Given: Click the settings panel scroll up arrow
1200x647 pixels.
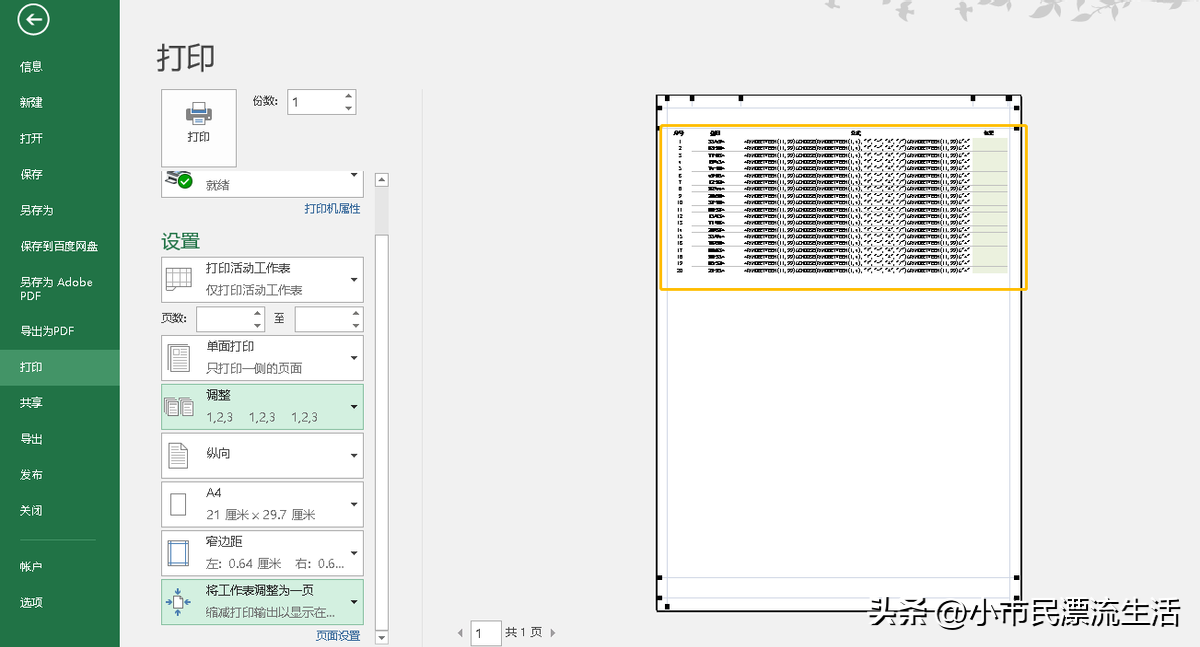Looking at the screenshot, I should pyautogui.click(x=381, y=180).
